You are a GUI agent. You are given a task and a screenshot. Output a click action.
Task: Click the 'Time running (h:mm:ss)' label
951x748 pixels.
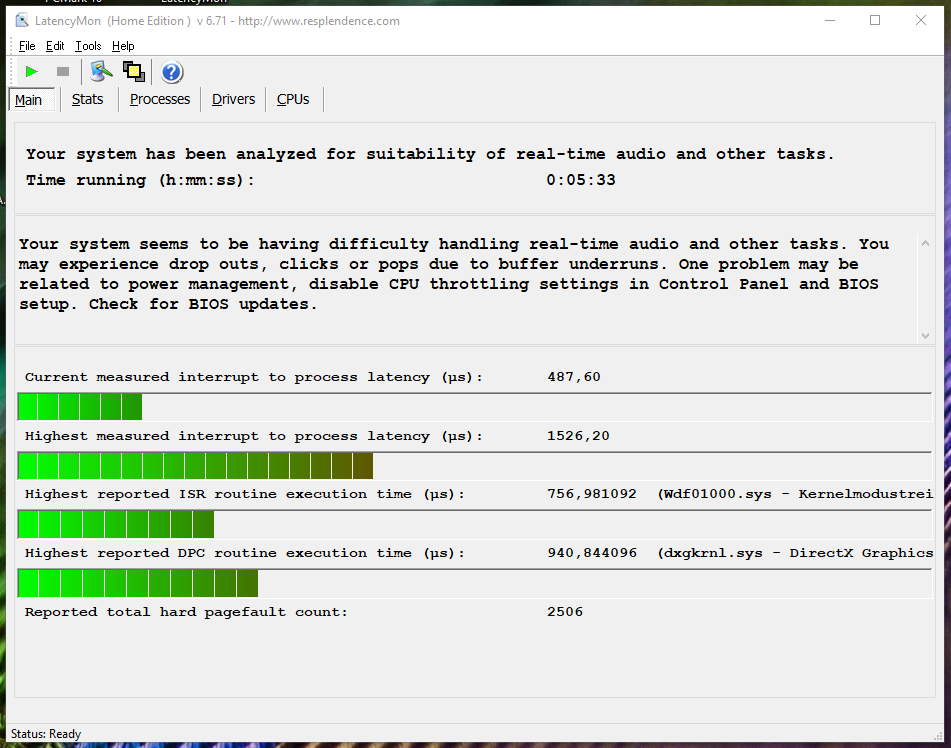point(140,180)
